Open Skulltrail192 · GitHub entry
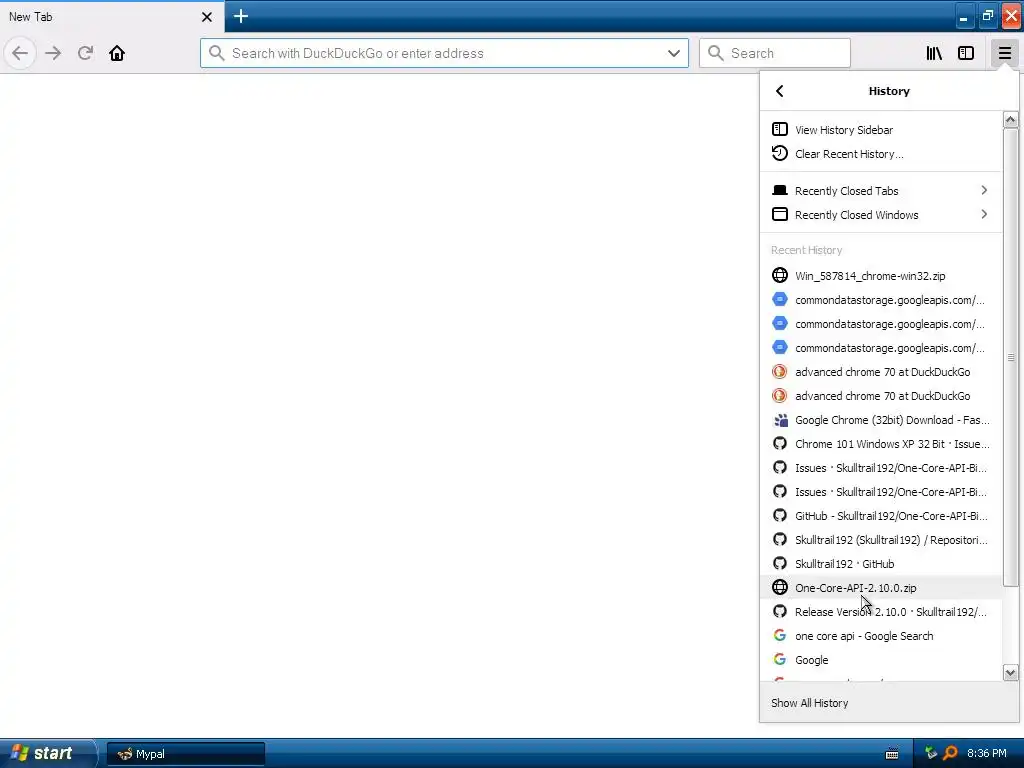Viewport: 1024px width, 768px height. pyautogui.click(x=881, y=564)
